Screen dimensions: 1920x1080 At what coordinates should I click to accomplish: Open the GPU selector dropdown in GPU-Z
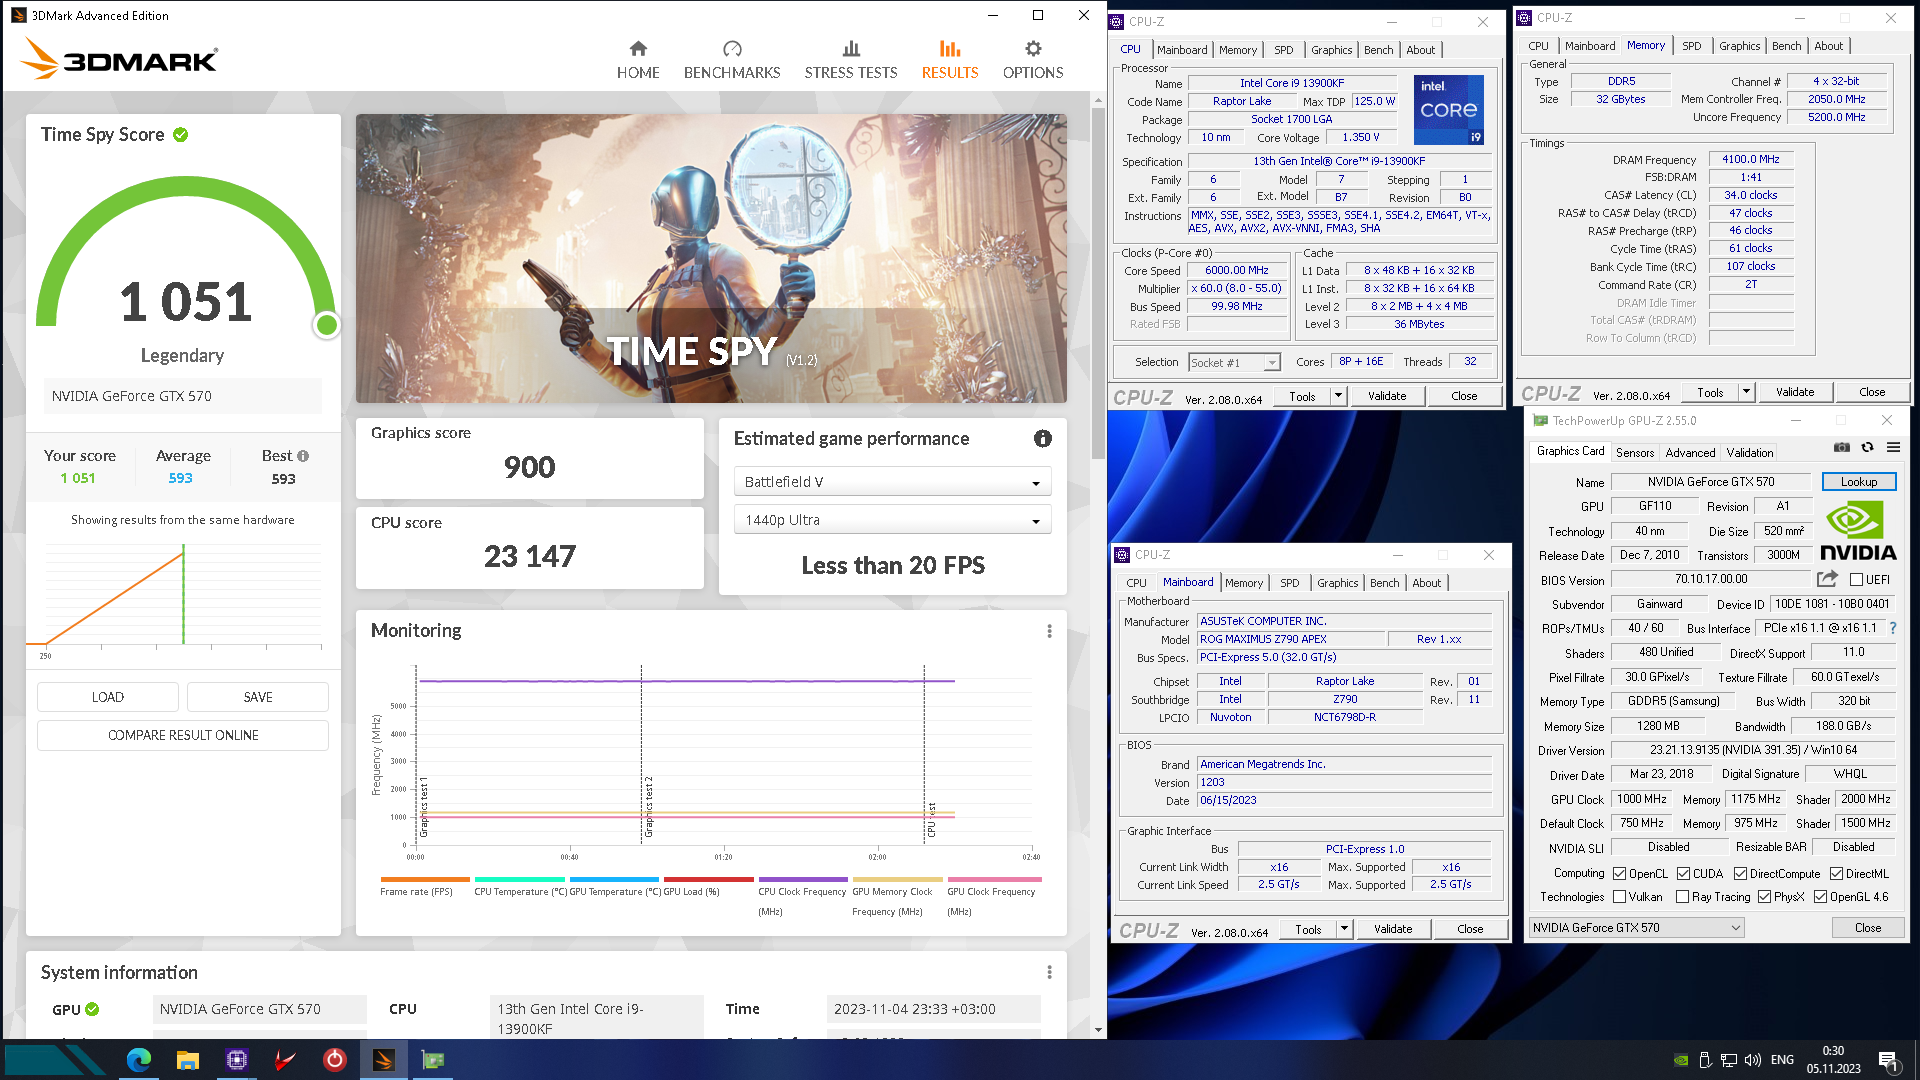pyautogui.click(x=1636, y=928)
